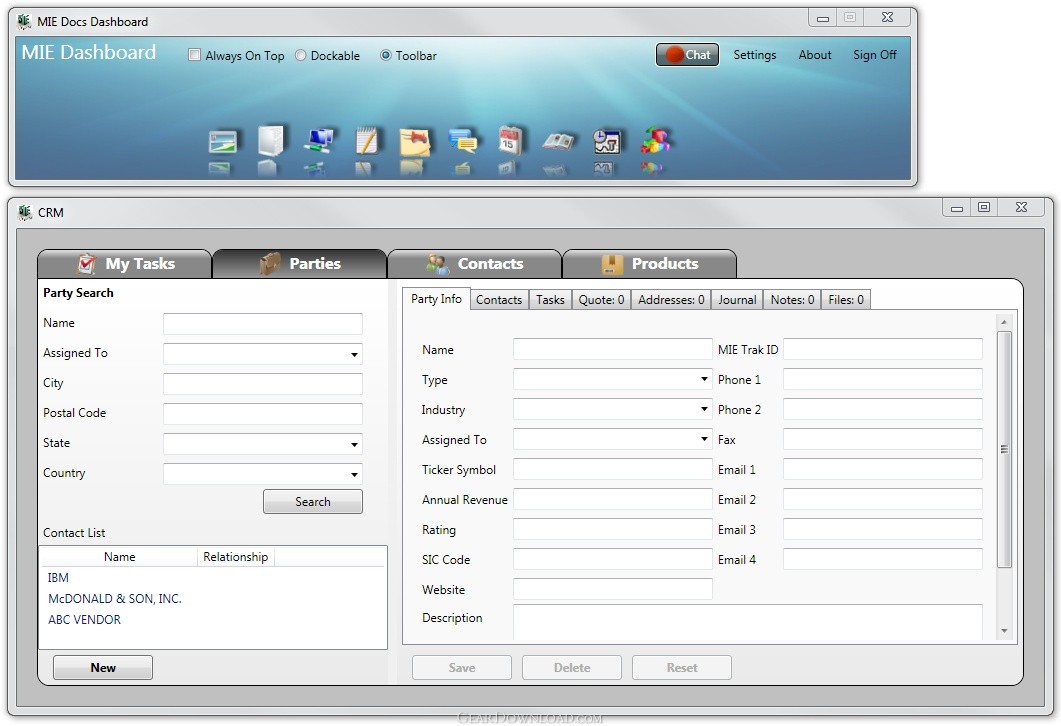Select the Toolbar radio option
Image resolution: width=1061 pixels, height=726 pixels.
[386, 55]
